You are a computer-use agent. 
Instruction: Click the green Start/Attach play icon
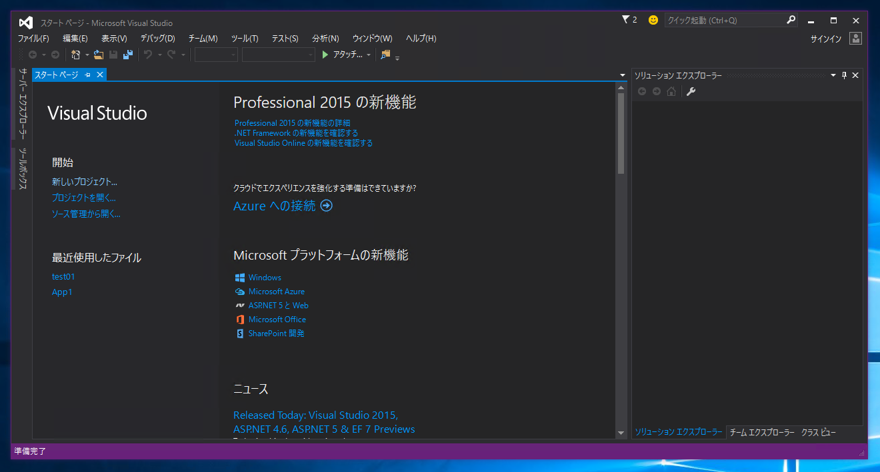(x=325, y=55)
